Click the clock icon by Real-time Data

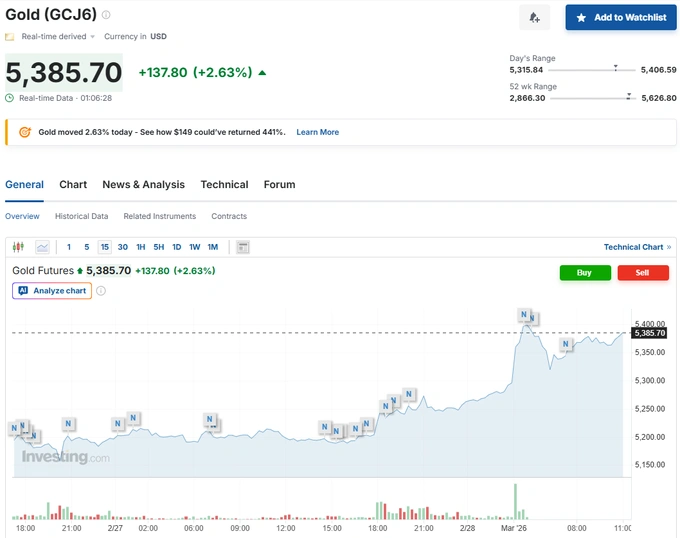(x=10, y=98)
